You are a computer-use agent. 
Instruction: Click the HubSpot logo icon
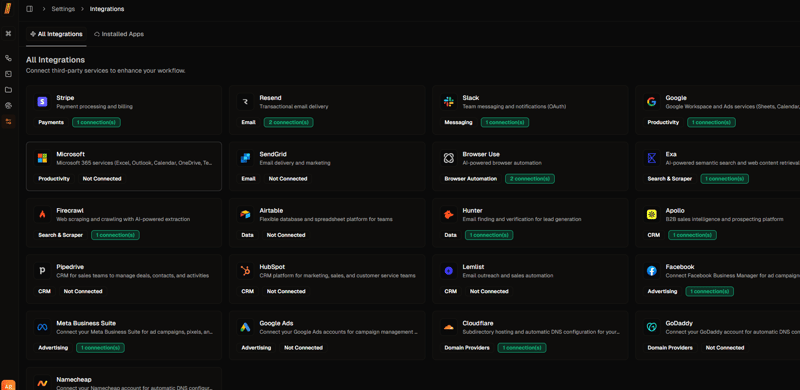pos(245,271)
